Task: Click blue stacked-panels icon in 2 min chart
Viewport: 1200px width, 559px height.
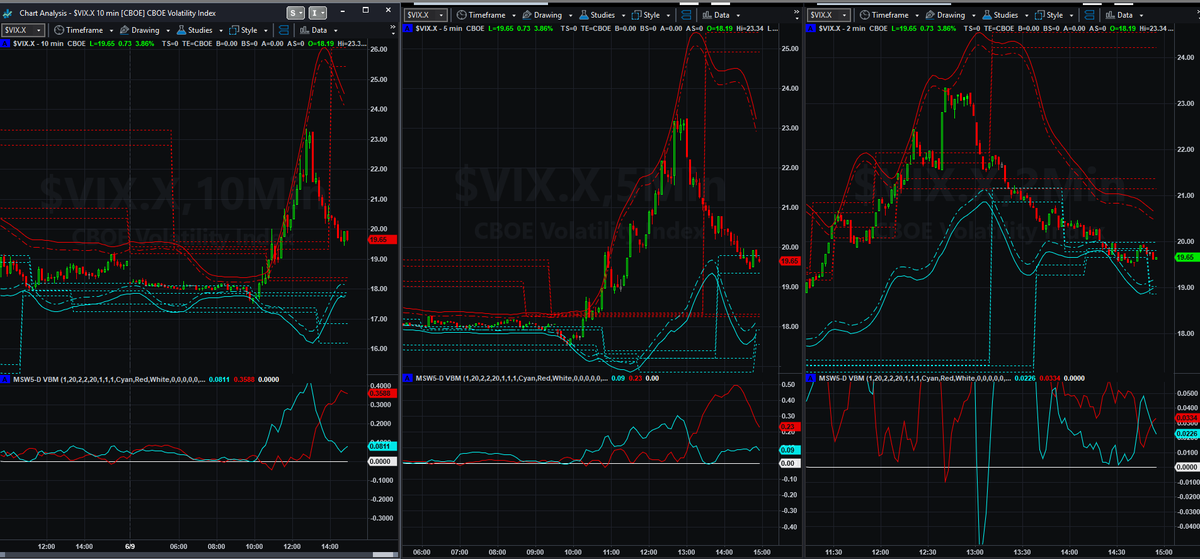Action: [1089, 15]
